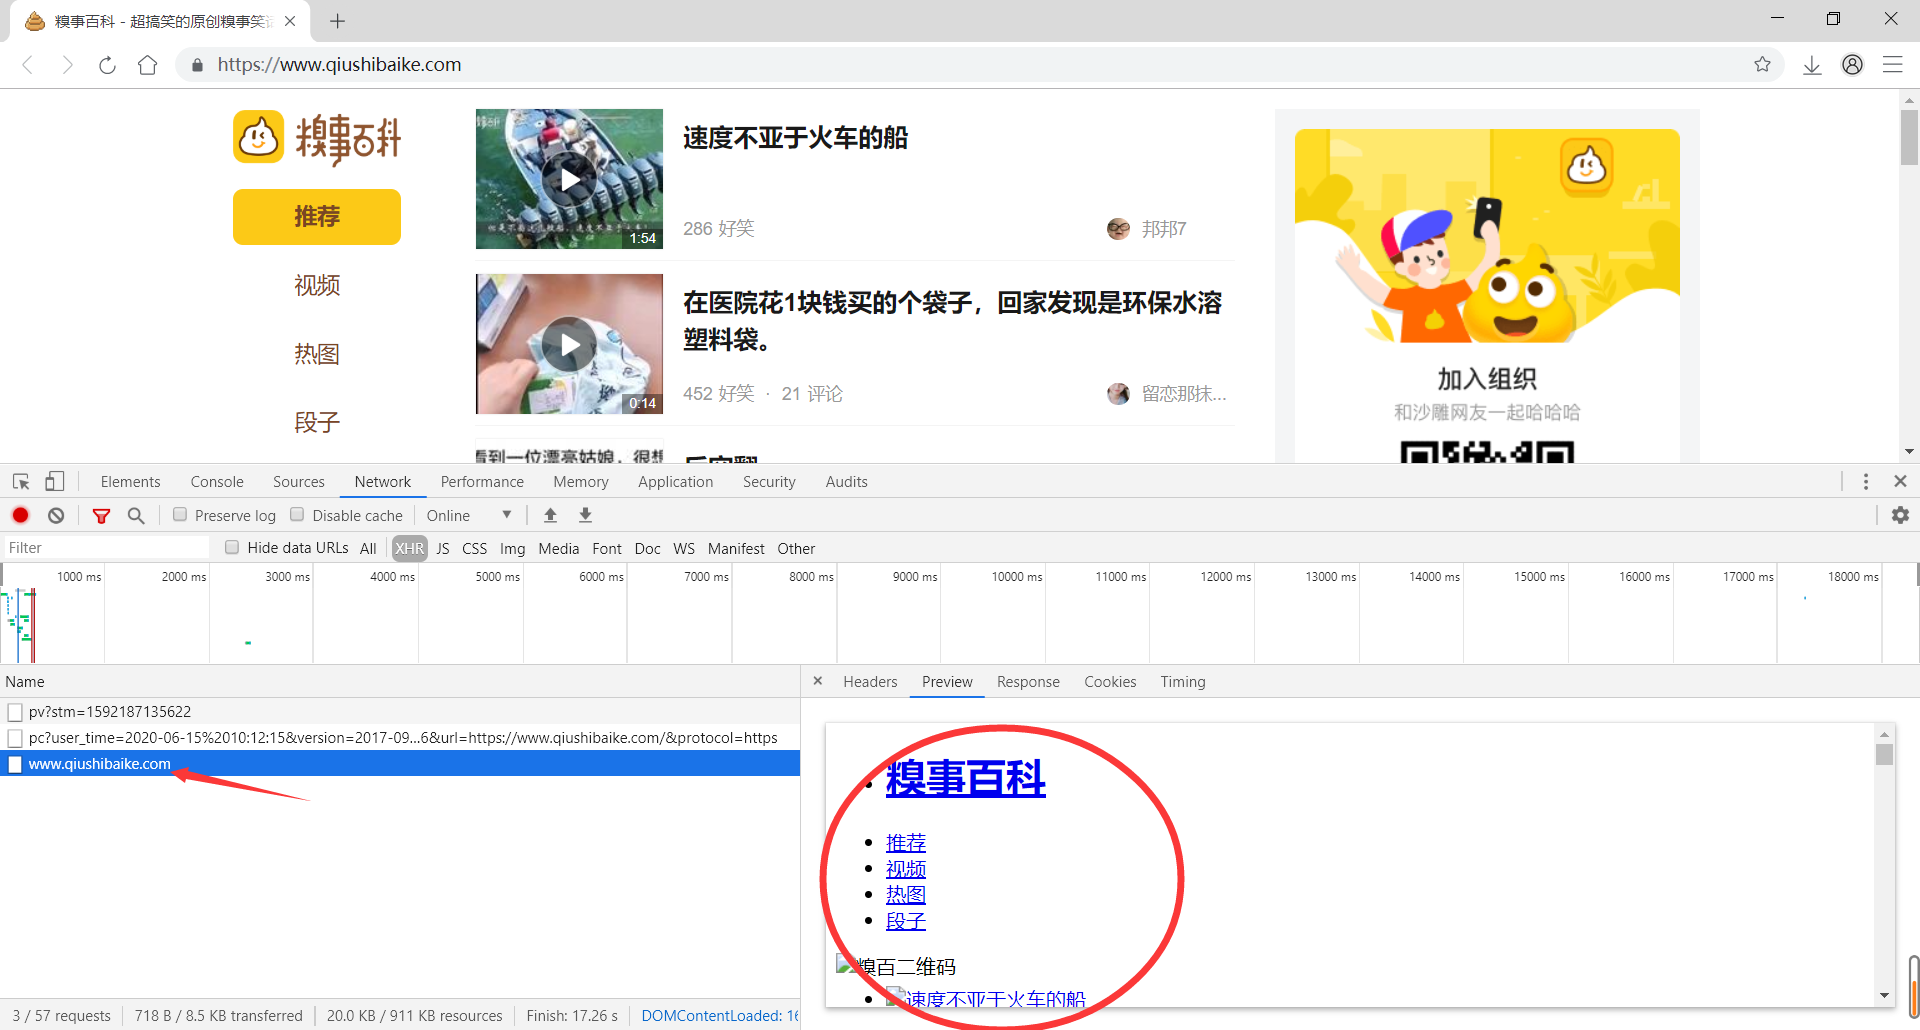The width and height of the screenshot is (1920, 1030).
Task: Play the 速度不亚于火车的船 video
Action: tap(569, 179)
